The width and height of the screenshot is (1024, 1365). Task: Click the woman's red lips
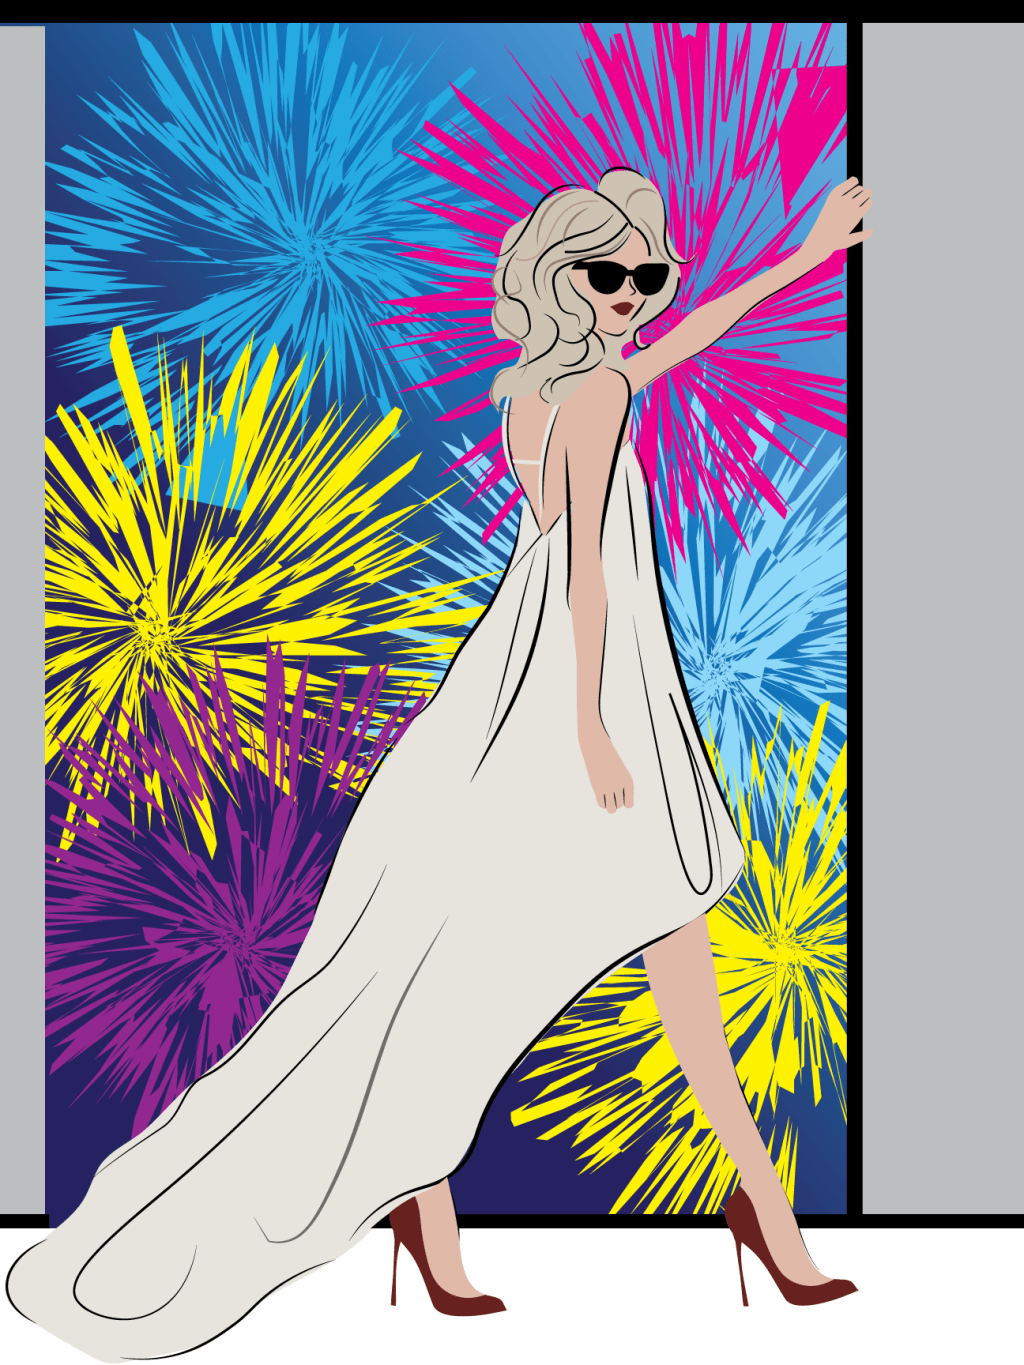[622, 308]
